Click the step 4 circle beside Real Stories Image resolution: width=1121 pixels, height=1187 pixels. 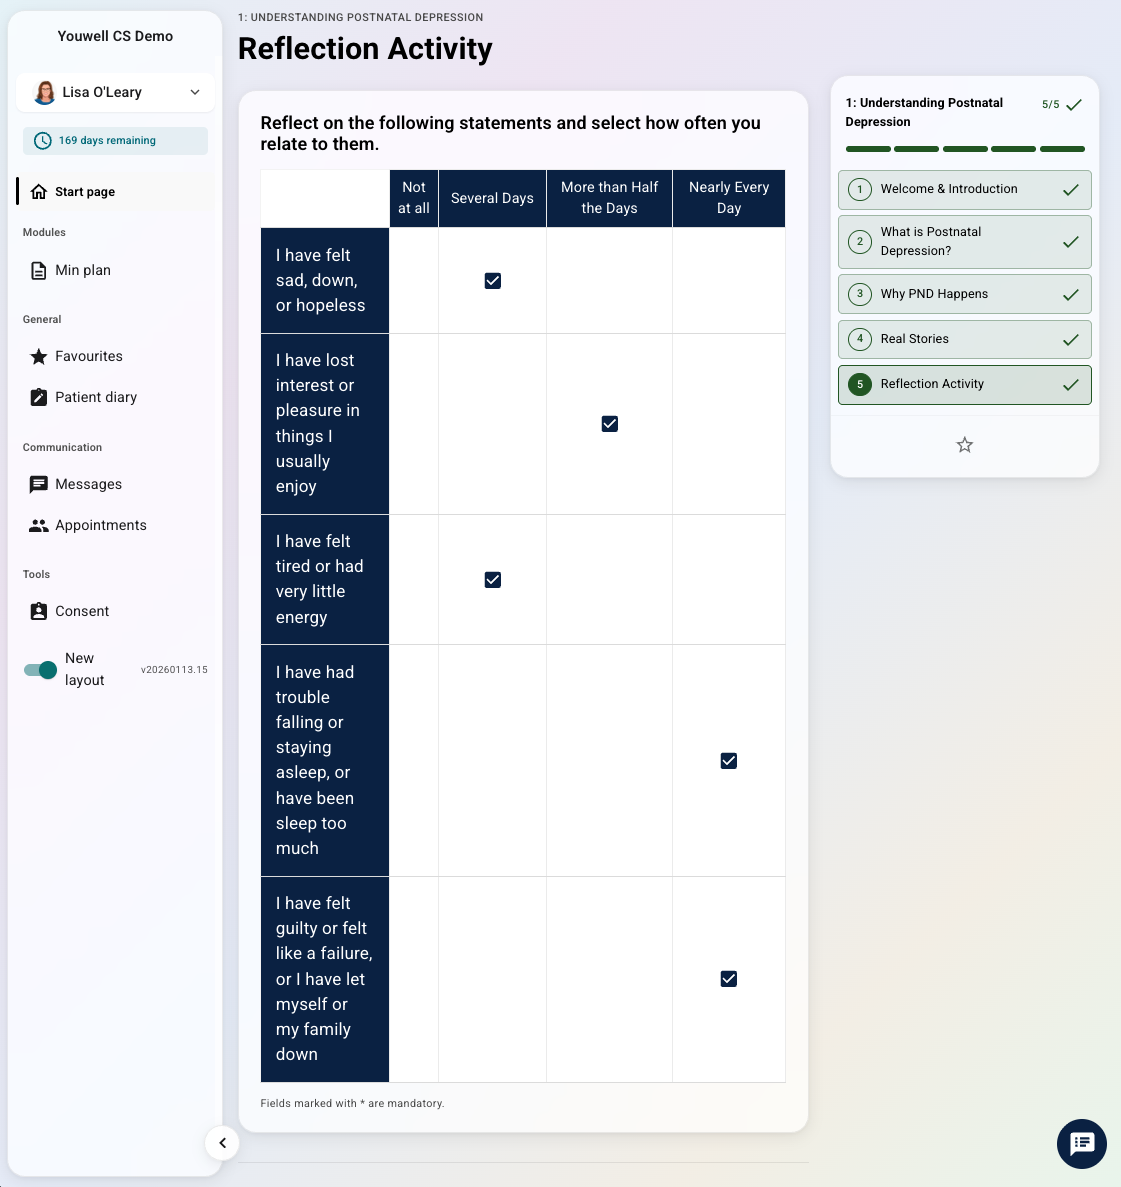[x=860, y=339]
